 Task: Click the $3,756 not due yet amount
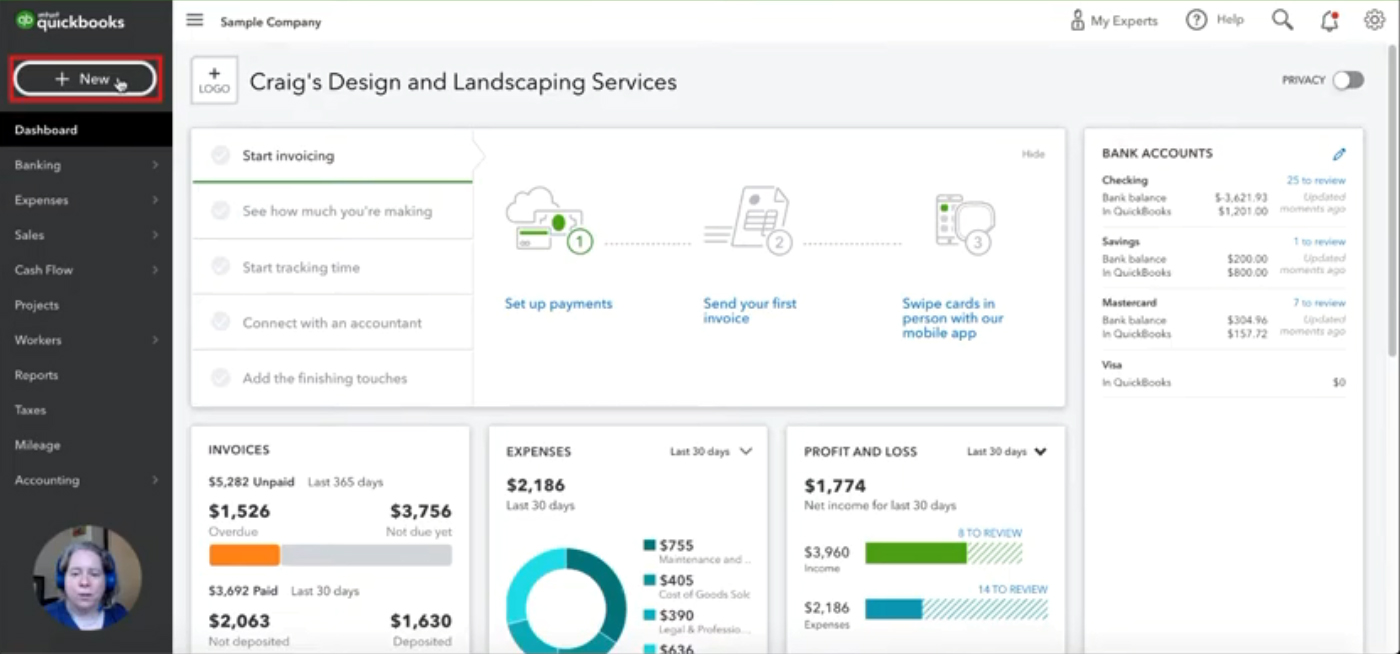421,511
